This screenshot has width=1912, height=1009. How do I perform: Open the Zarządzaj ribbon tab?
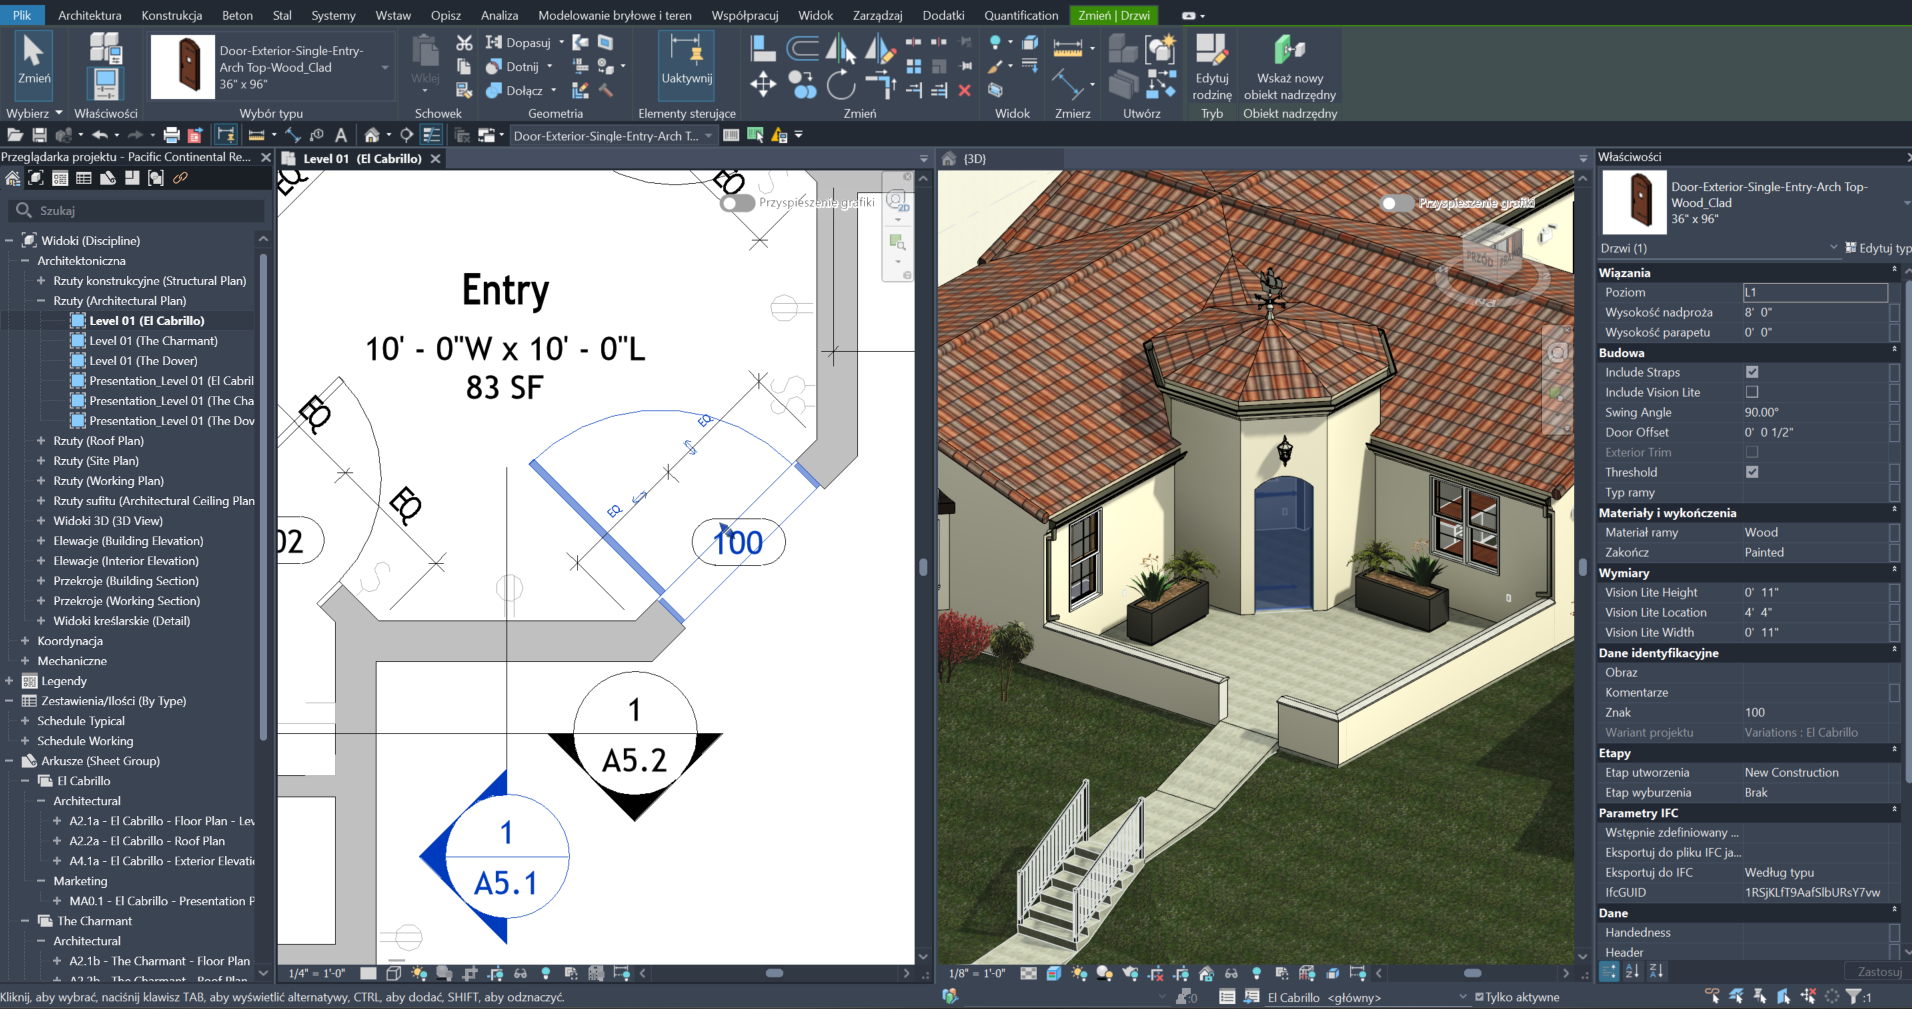(x=877, y=15)
